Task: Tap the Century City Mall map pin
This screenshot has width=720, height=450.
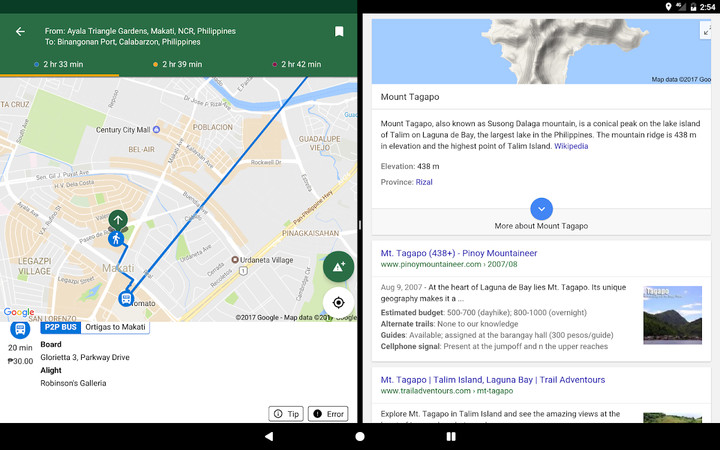Action: 156,129
